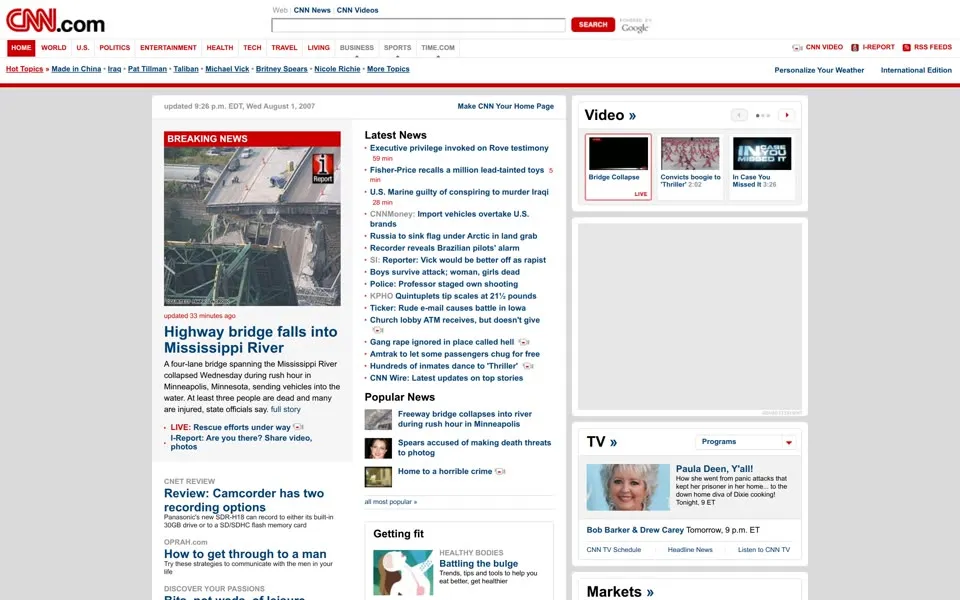Click Freeway bridge collapses popular news thumbnail

378,419
